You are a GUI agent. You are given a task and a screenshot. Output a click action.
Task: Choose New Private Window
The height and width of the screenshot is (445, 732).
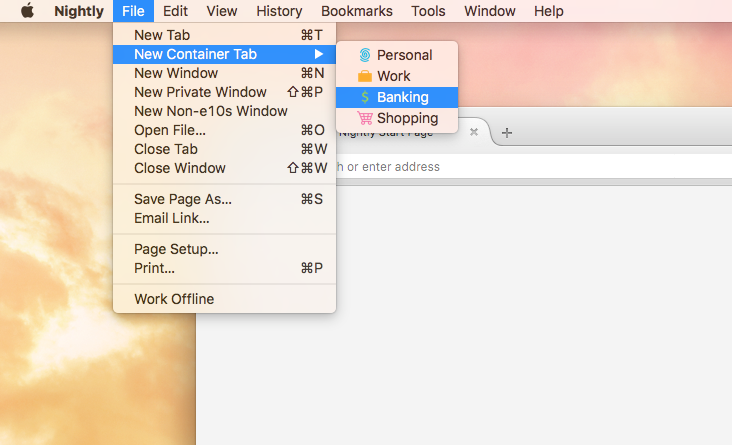coord(224,92)
